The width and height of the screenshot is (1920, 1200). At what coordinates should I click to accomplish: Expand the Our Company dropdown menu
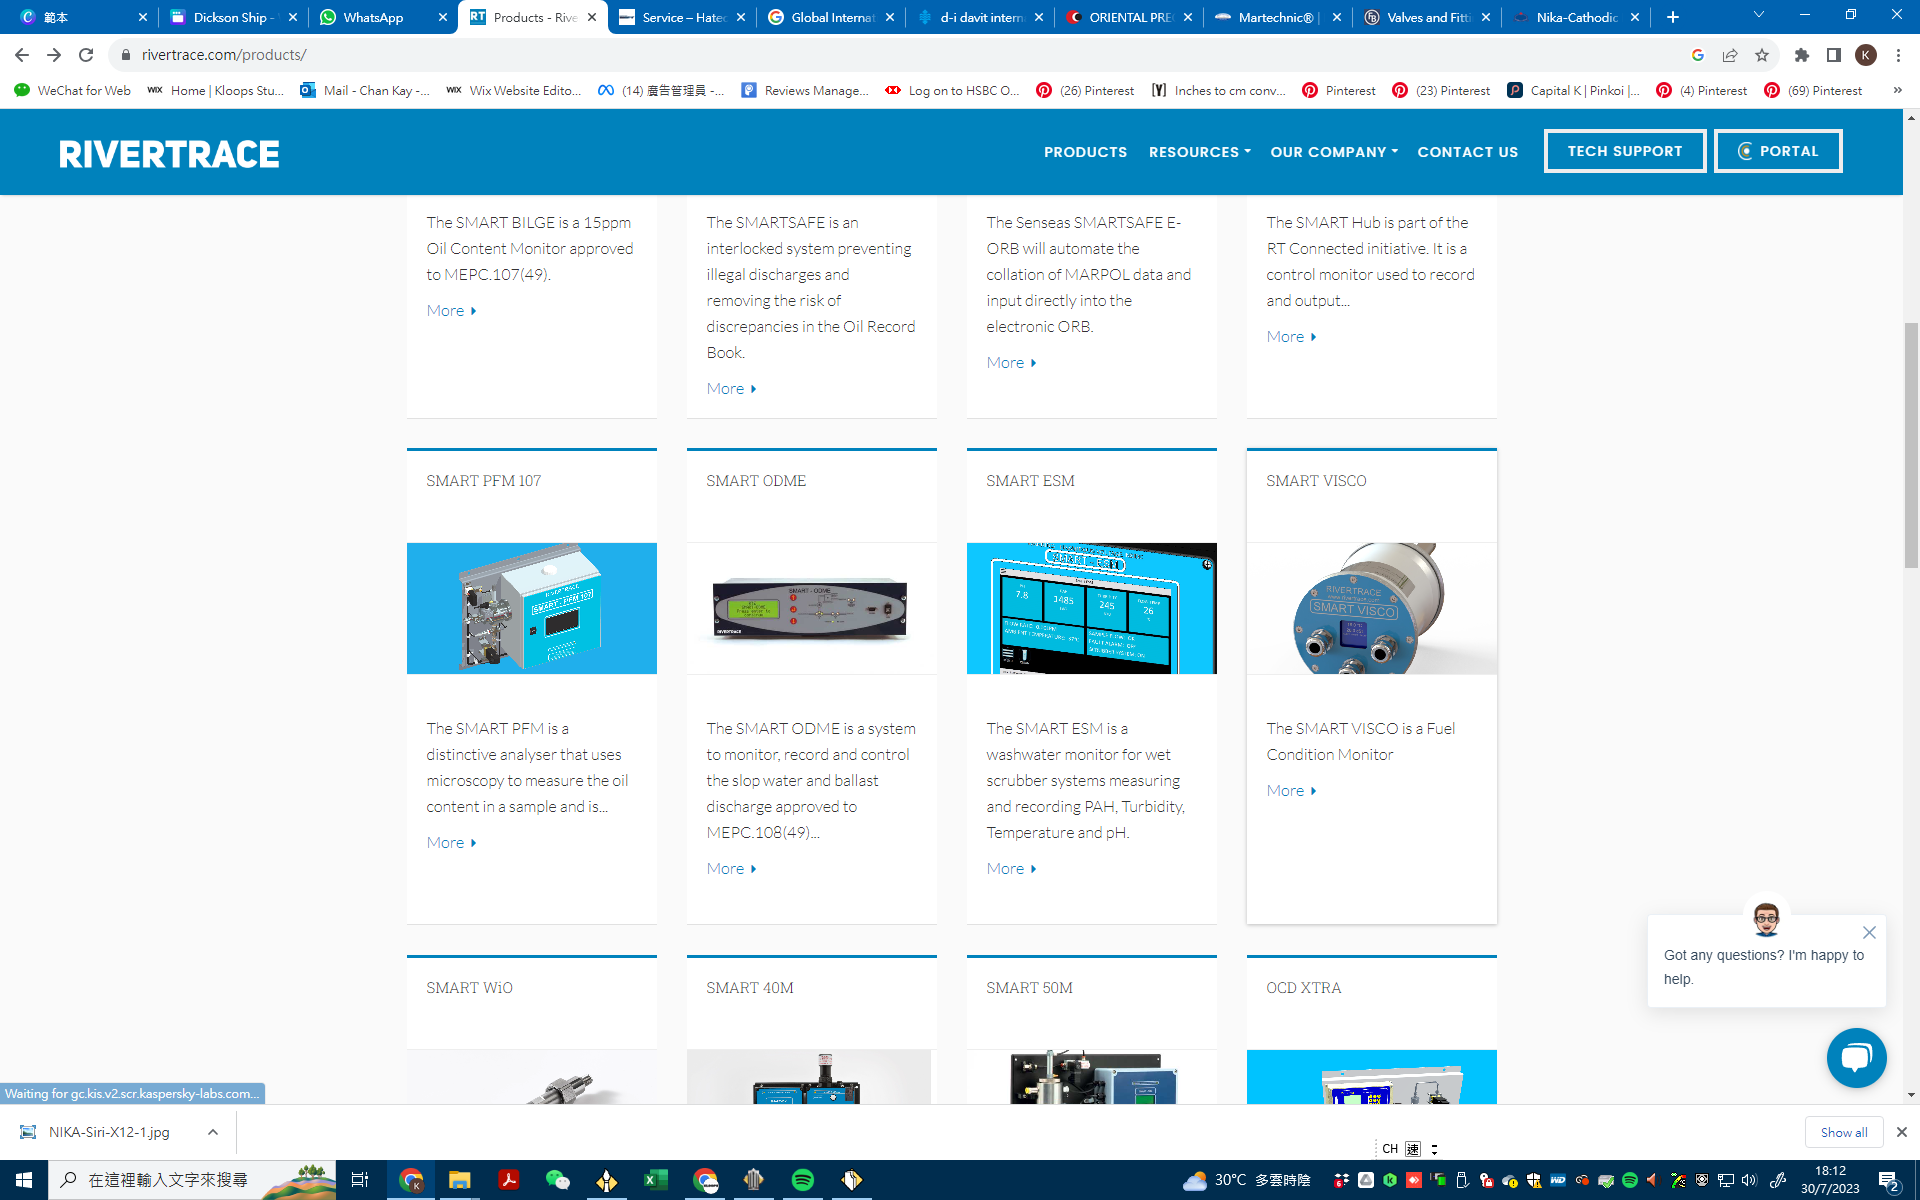1333,152
